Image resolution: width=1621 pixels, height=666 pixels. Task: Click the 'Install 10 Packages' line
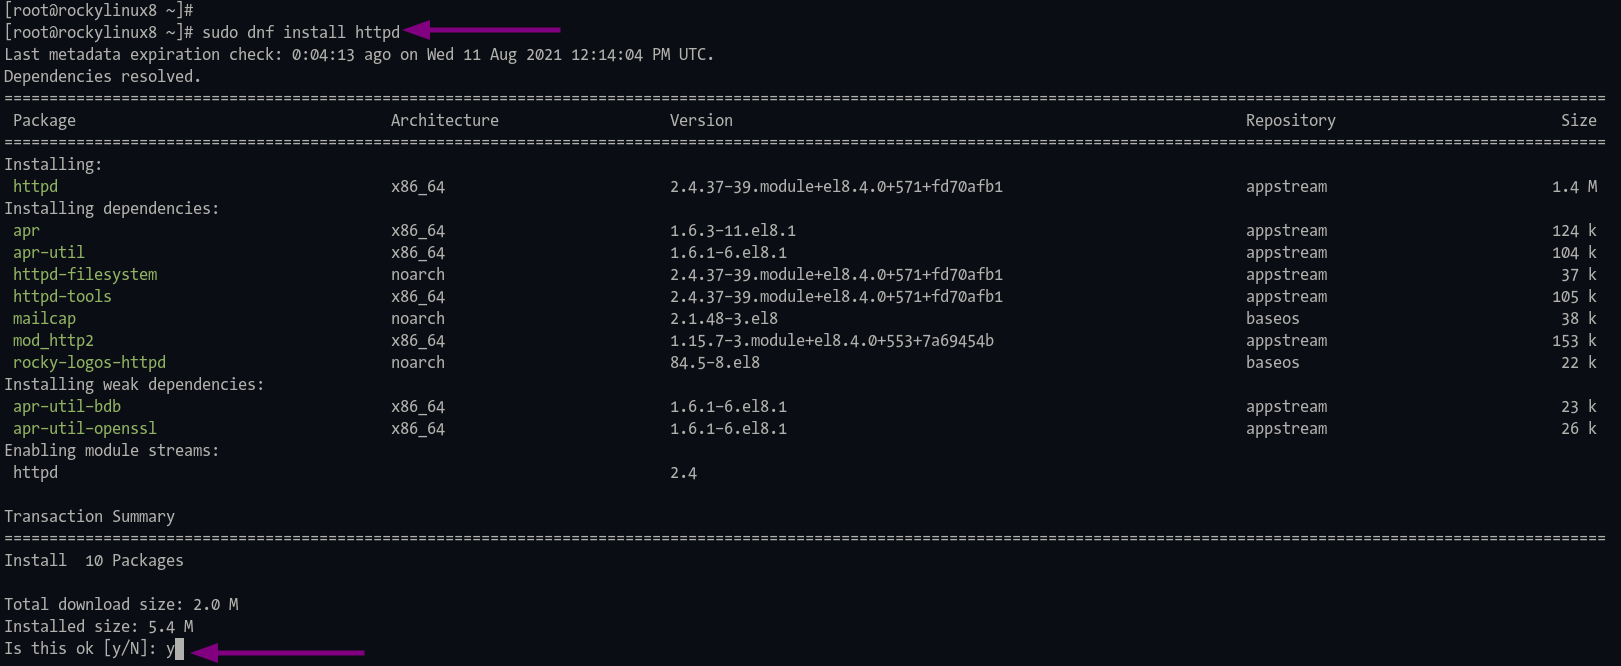(x=94, y=561)
